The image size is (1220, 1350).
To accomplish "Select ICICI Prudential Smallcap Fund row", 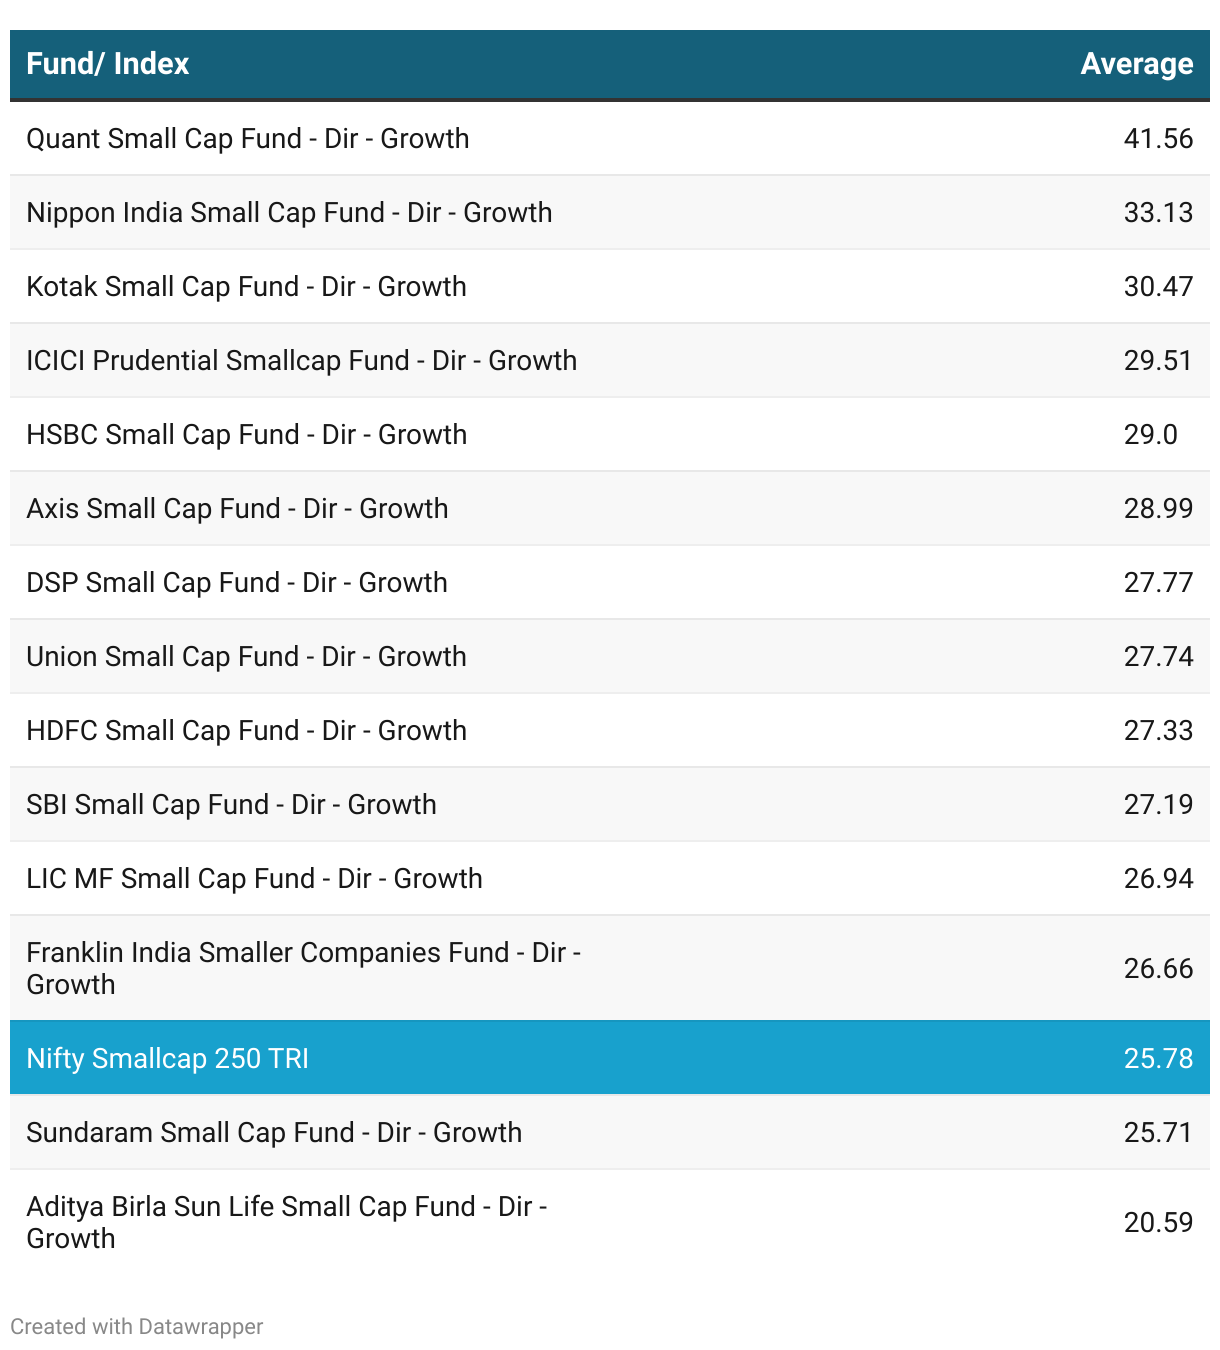I will tap(610, 361).
